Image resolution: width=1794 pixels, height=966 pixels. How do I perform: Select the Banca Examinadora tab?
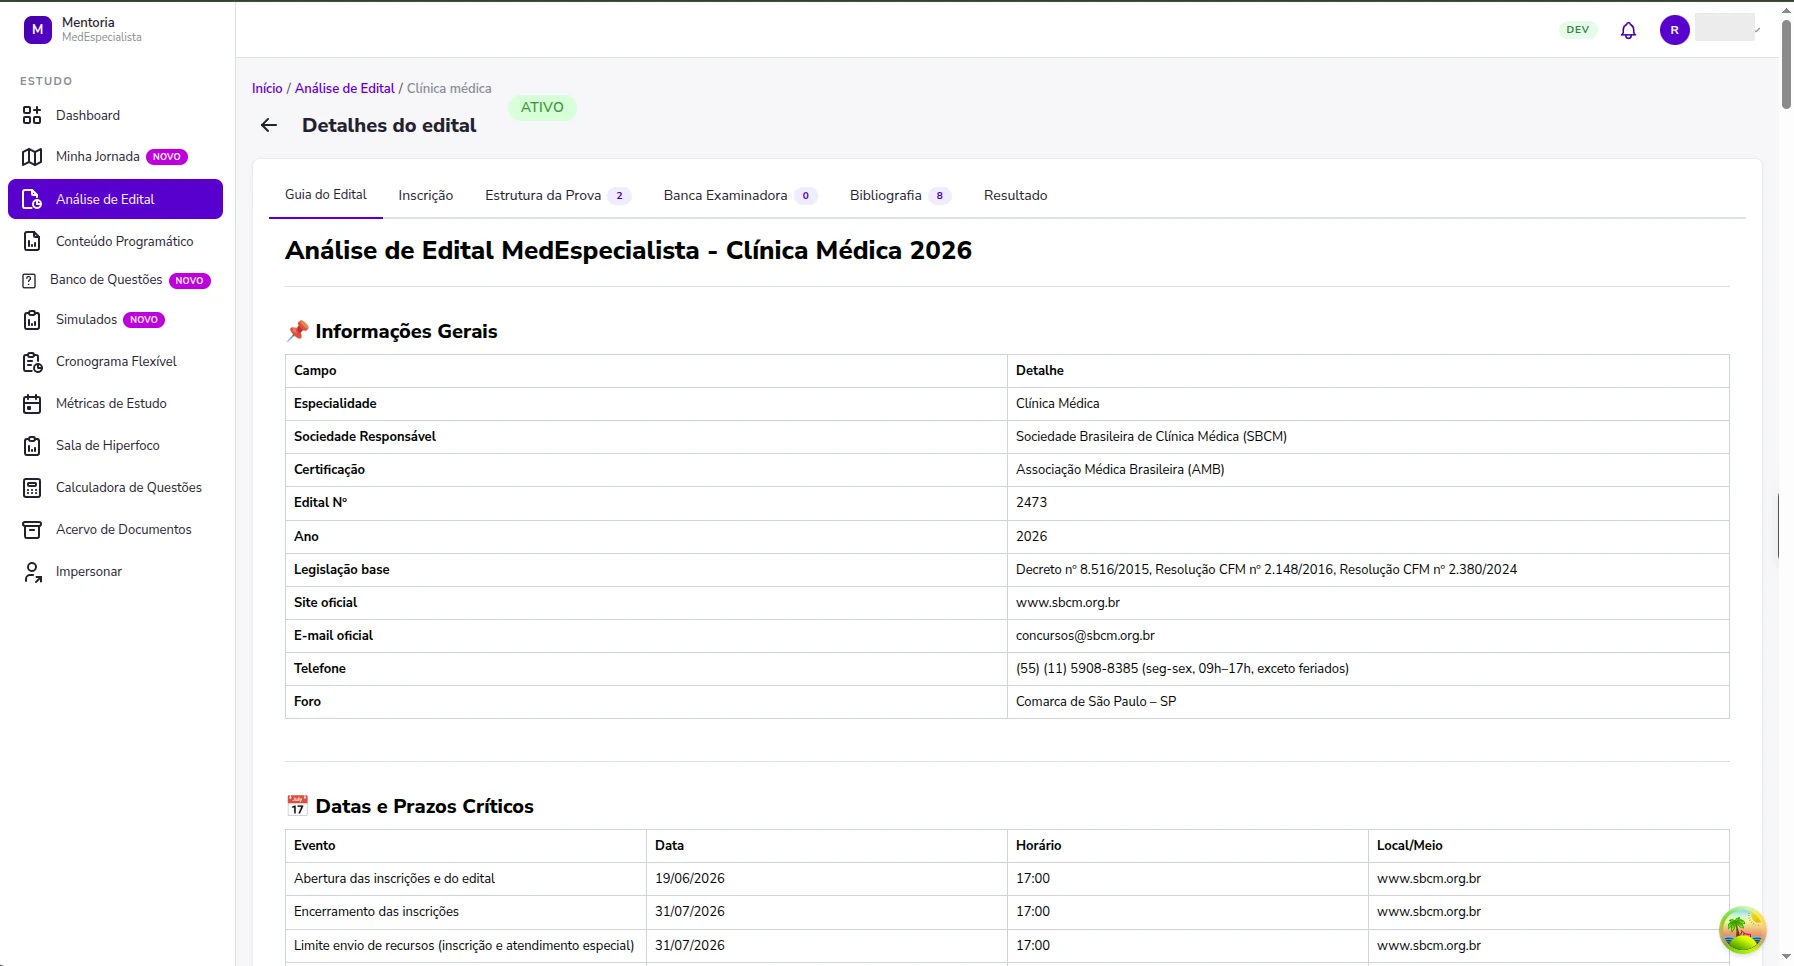point(740,195)
